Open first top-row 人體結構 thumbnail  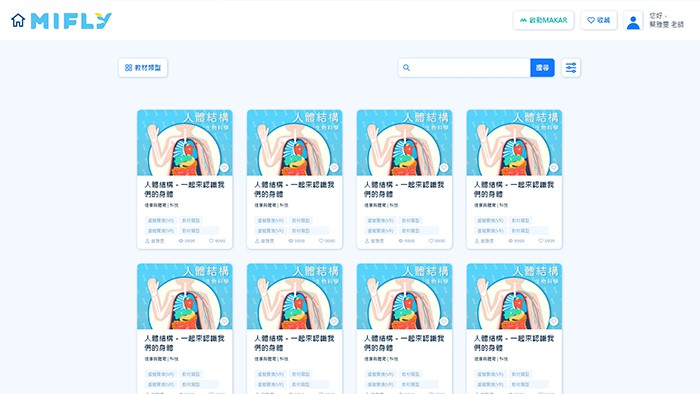(x=185, y=143)
